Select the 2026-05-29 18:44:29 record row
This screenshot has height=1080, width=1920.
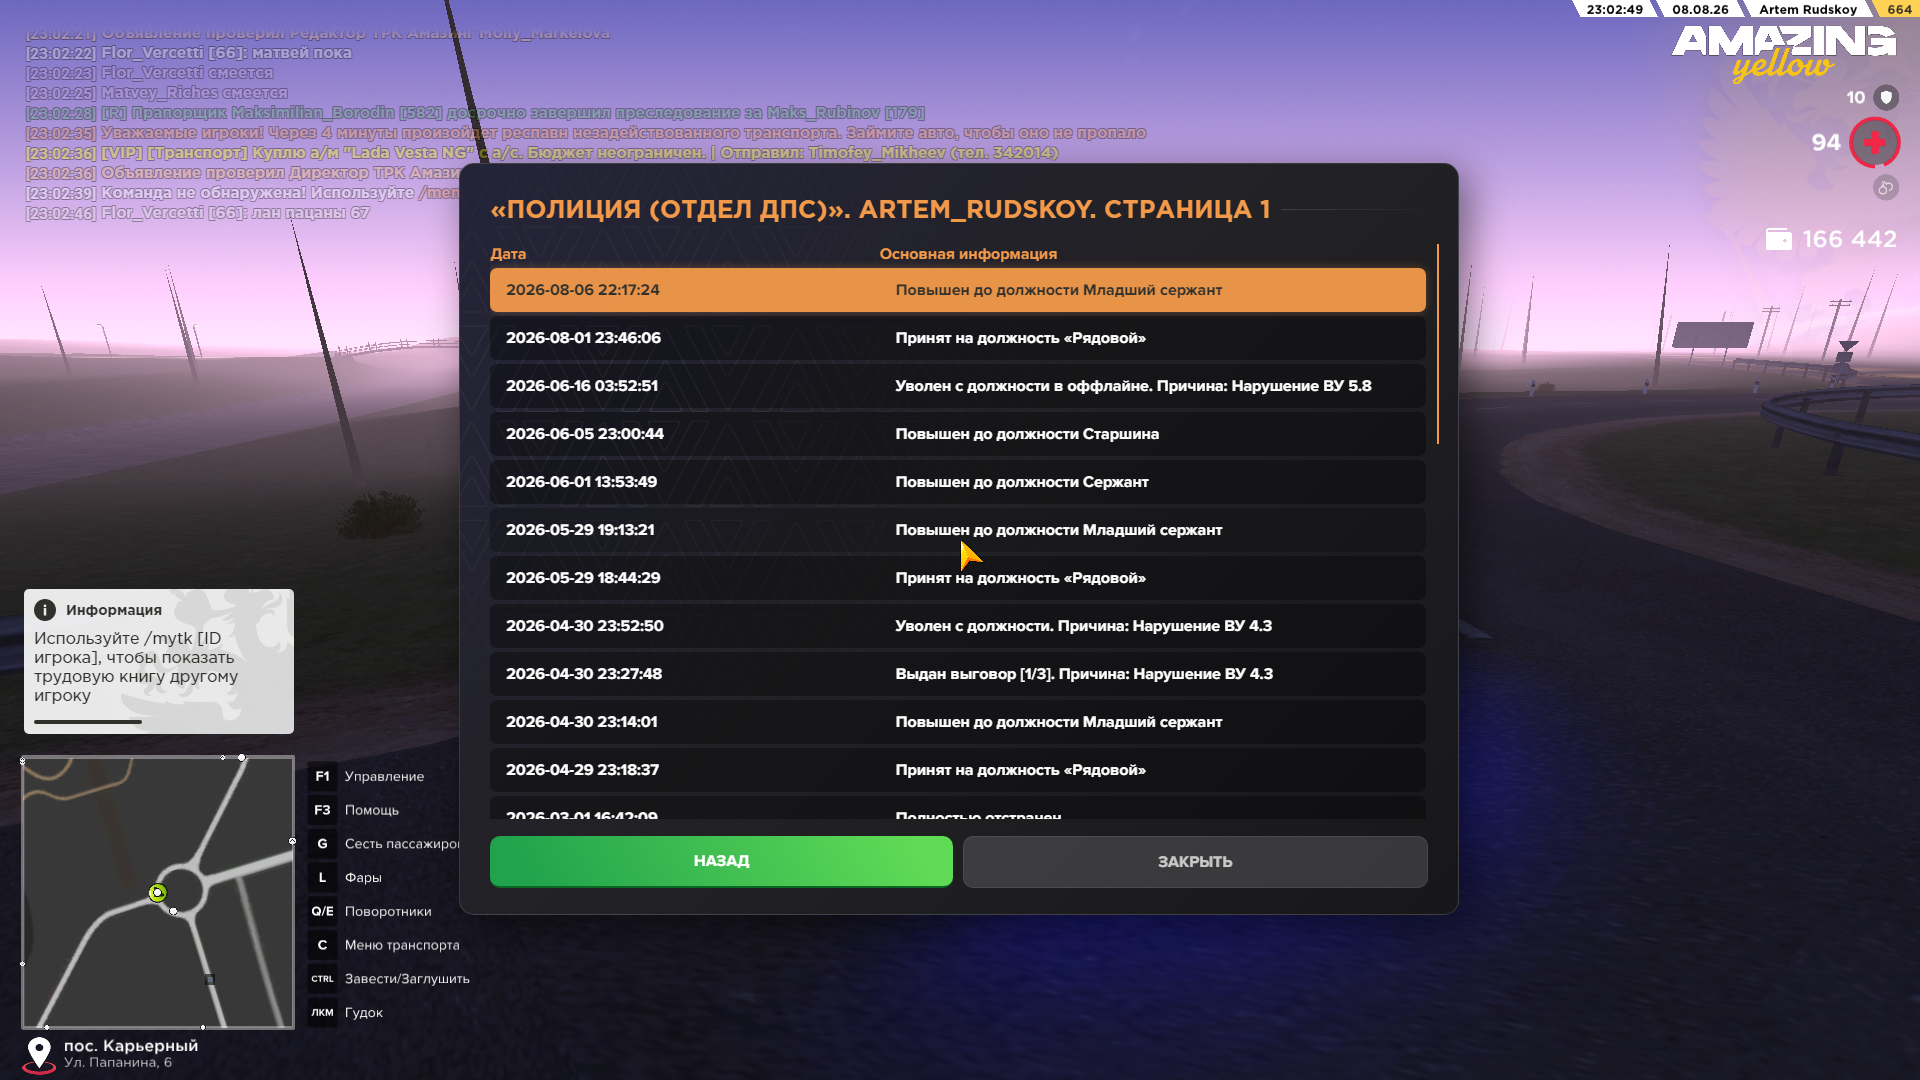point(957,578)
